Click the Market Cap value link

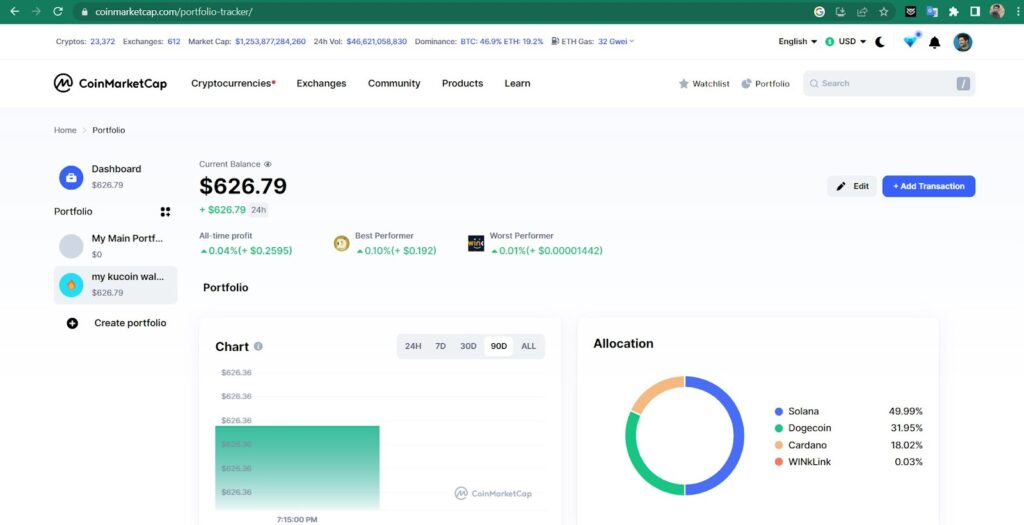pyautogui.click(x=270, y=41)
